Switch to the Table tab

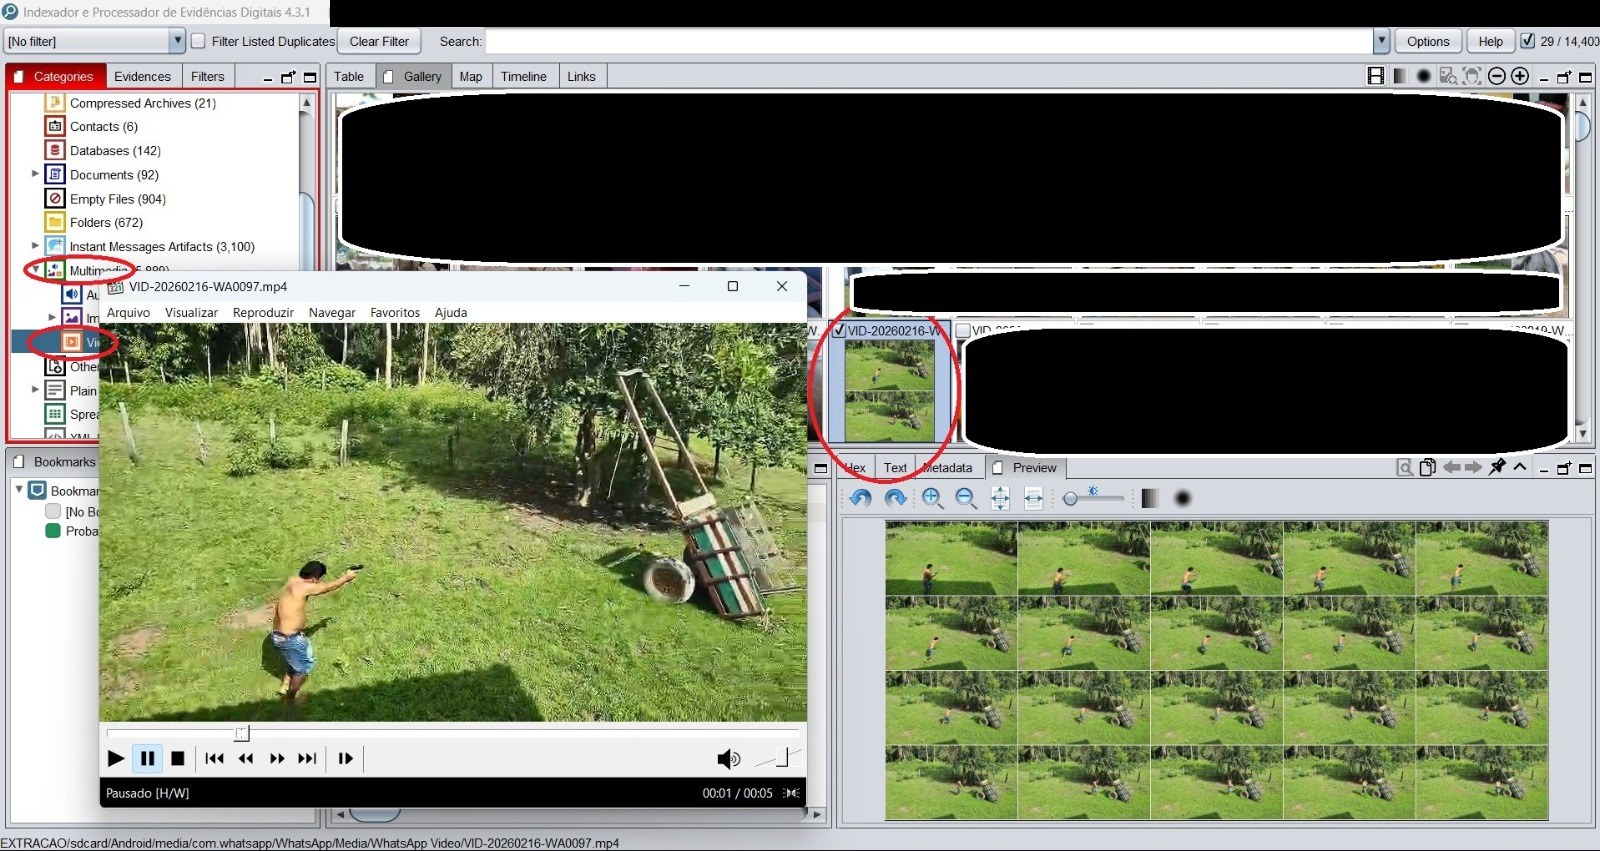pyautogui.click(x=349, y=76)
